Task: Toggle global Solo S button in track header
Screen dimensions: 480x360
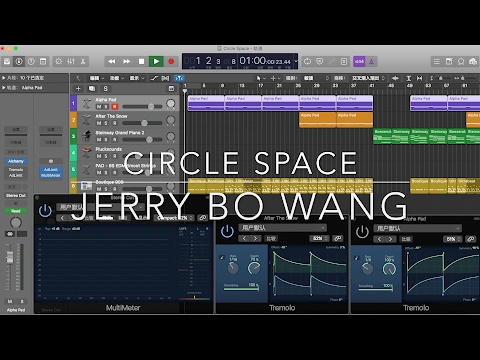Action: pos(106,88)
